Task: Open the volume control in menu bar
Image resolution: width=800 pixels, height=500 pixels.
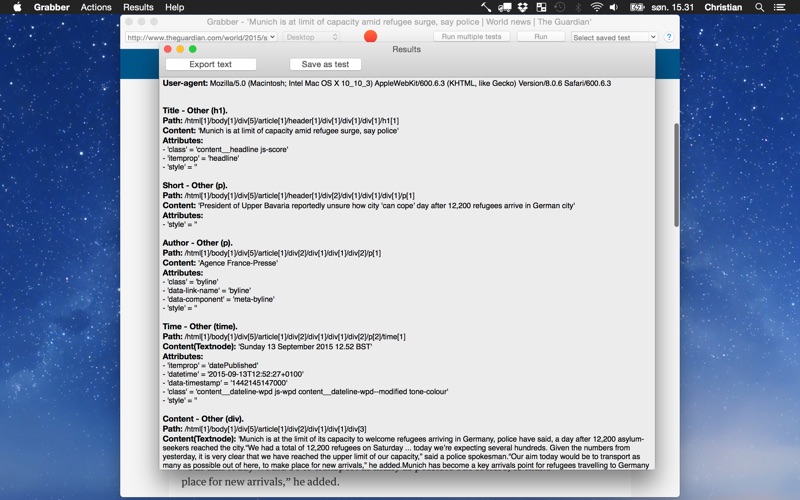Action: (614, 7)
